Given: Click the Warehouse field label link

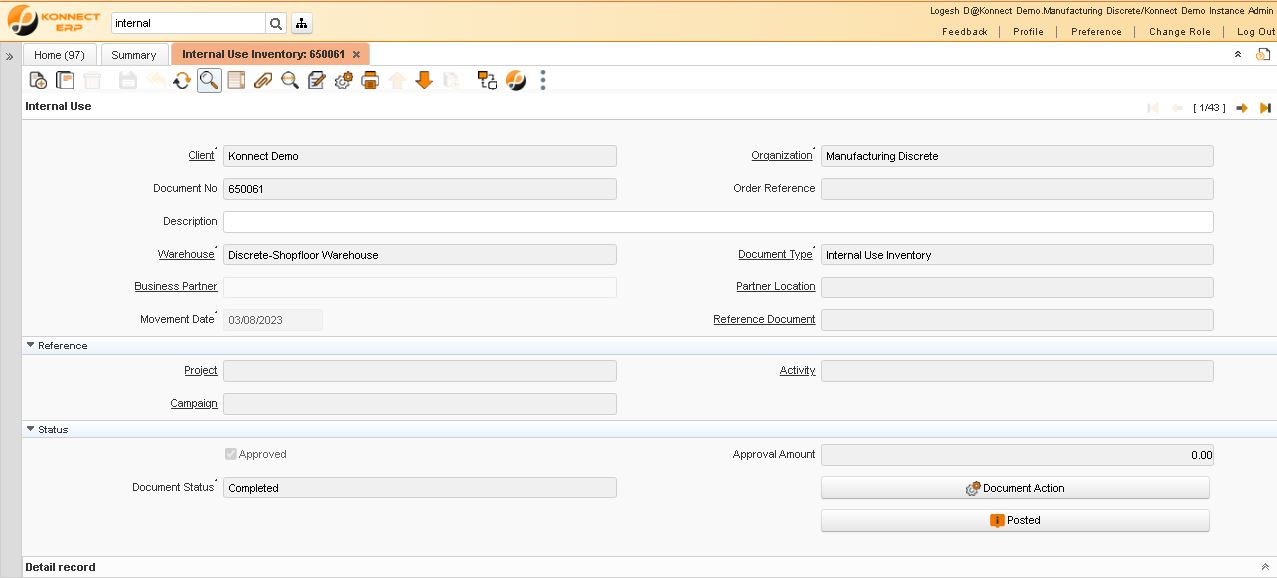Looking at the screenshot, I should click(x=186, y=254).
